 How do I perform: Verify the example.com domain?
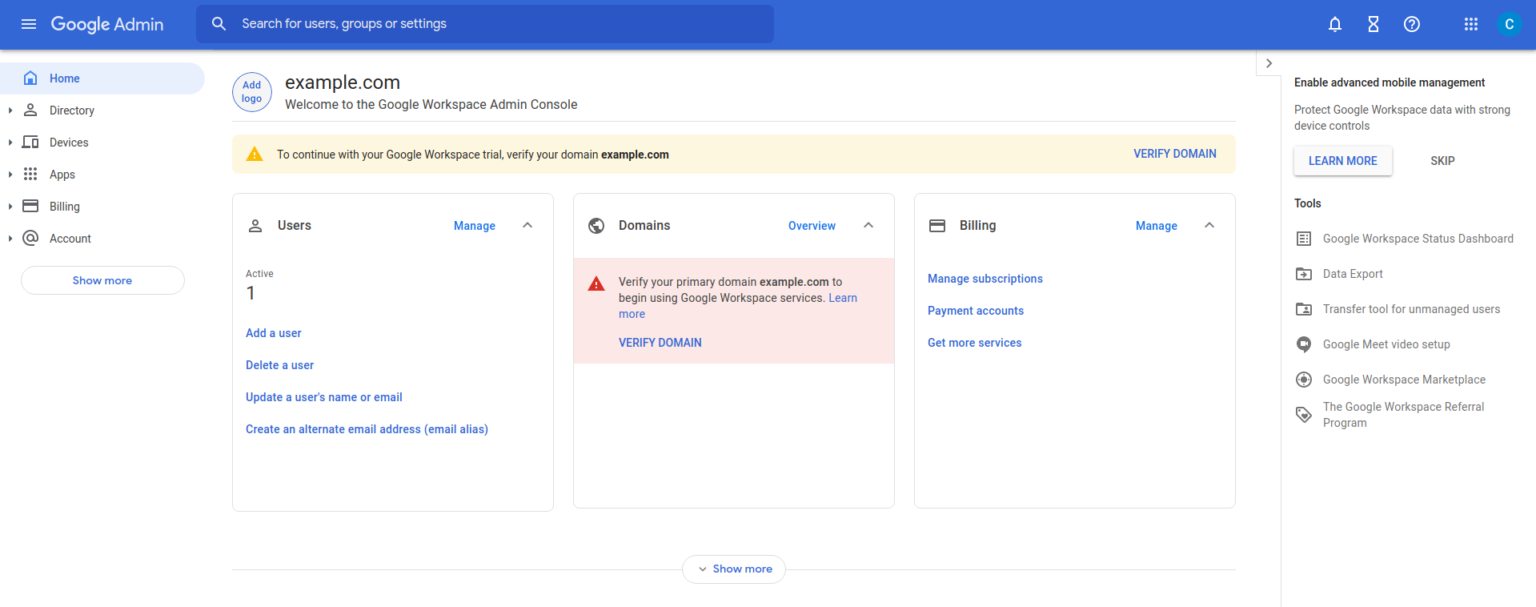point(1174,153)
